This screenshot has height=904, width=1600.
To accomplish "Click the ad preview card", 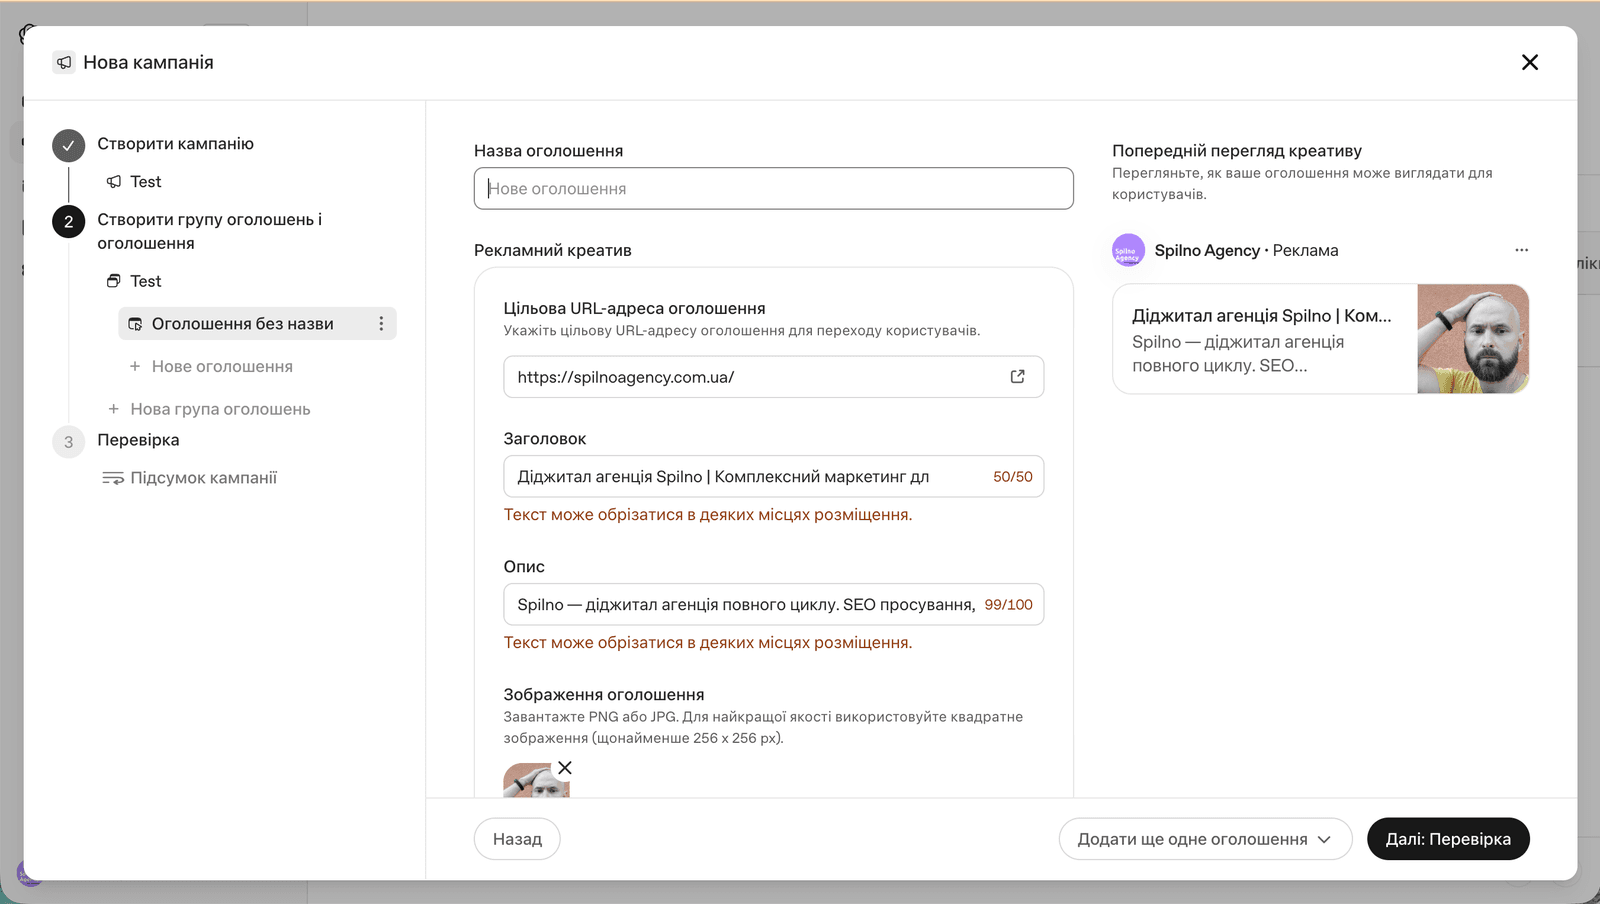I will point(1320,339).
